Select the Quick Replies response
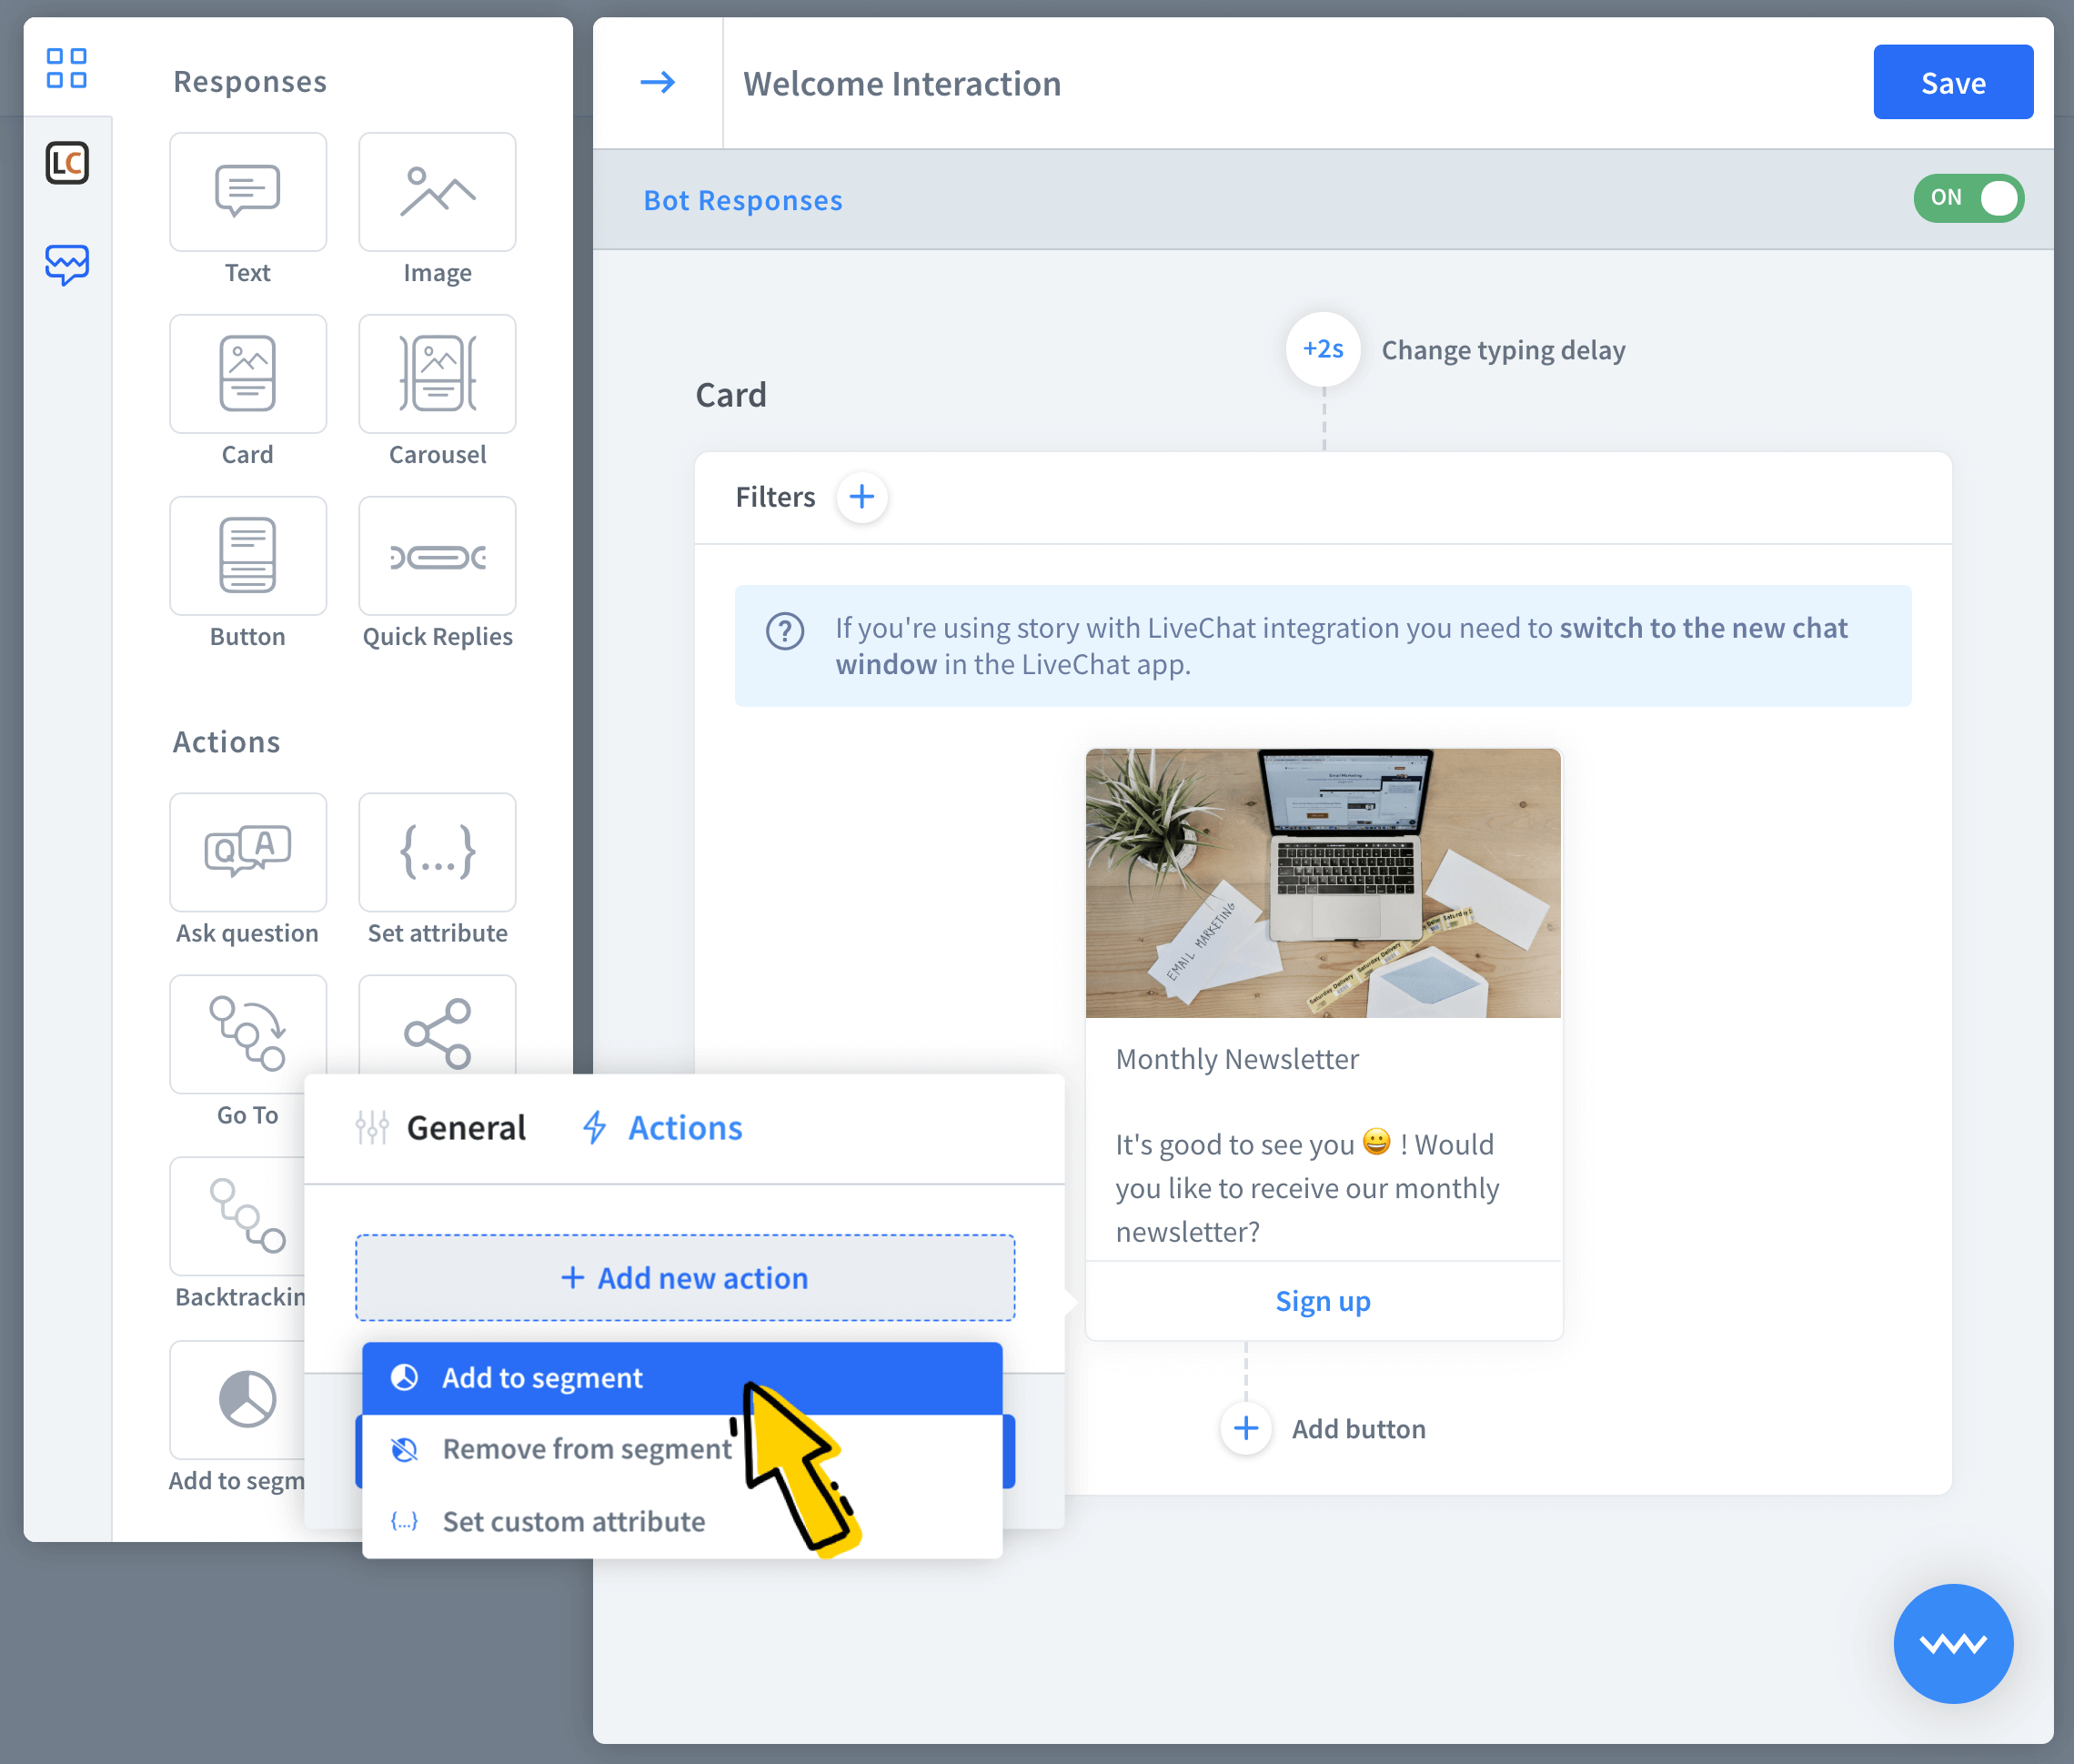This screenshot has height=1764, width=2074. coord(437,556)
